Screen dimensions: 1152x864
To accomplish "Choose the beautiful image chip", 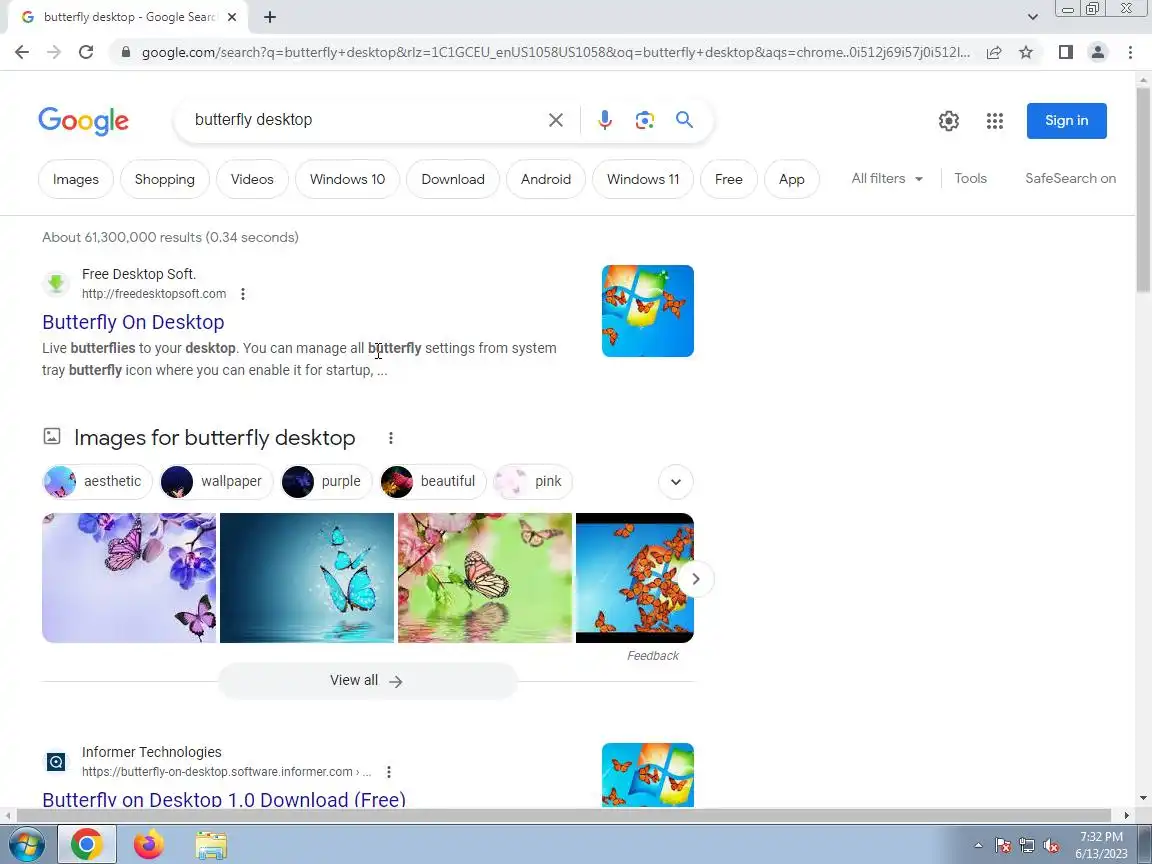I will (433, 482).
